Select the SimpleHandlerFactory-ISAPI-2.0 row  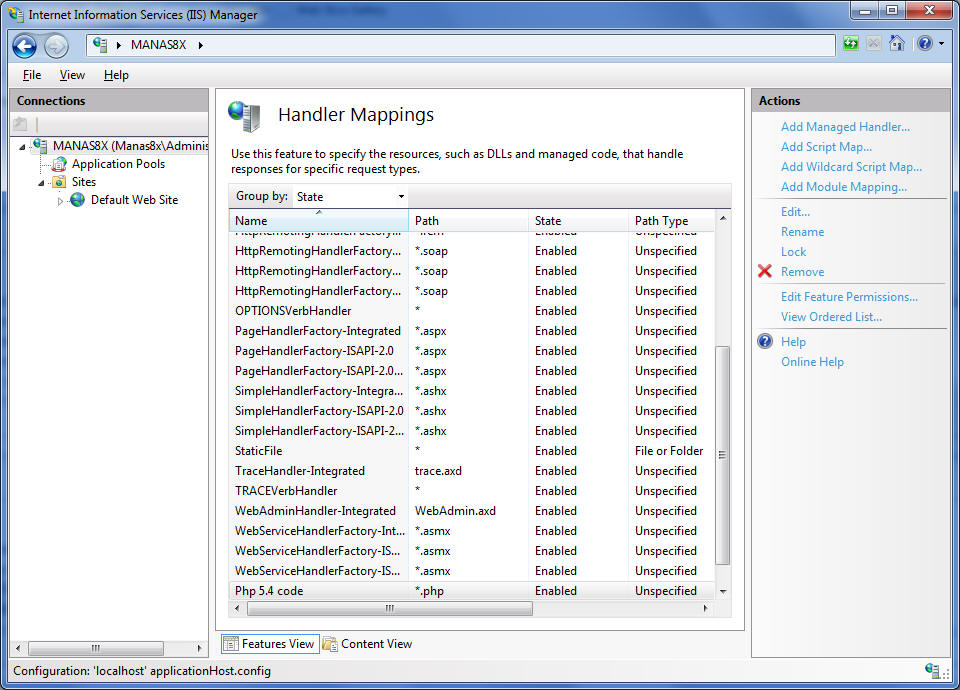pyautogui.click(x=471, y=411)
